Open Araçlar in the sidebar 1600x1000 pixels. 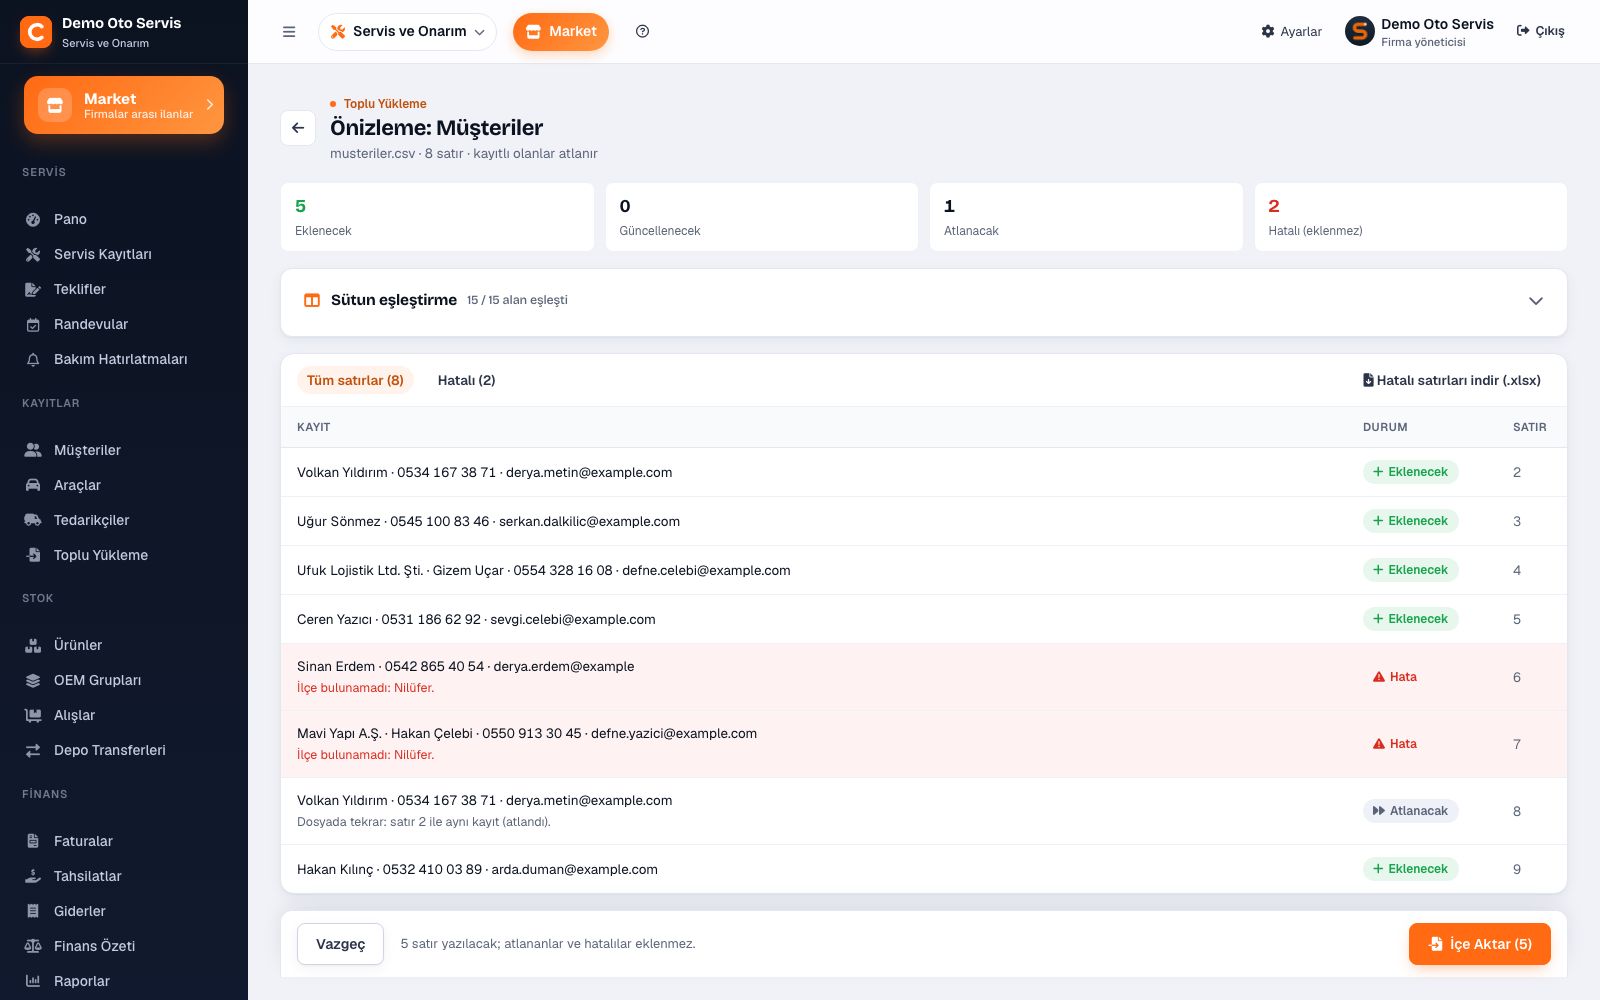(x=124, y=485)
